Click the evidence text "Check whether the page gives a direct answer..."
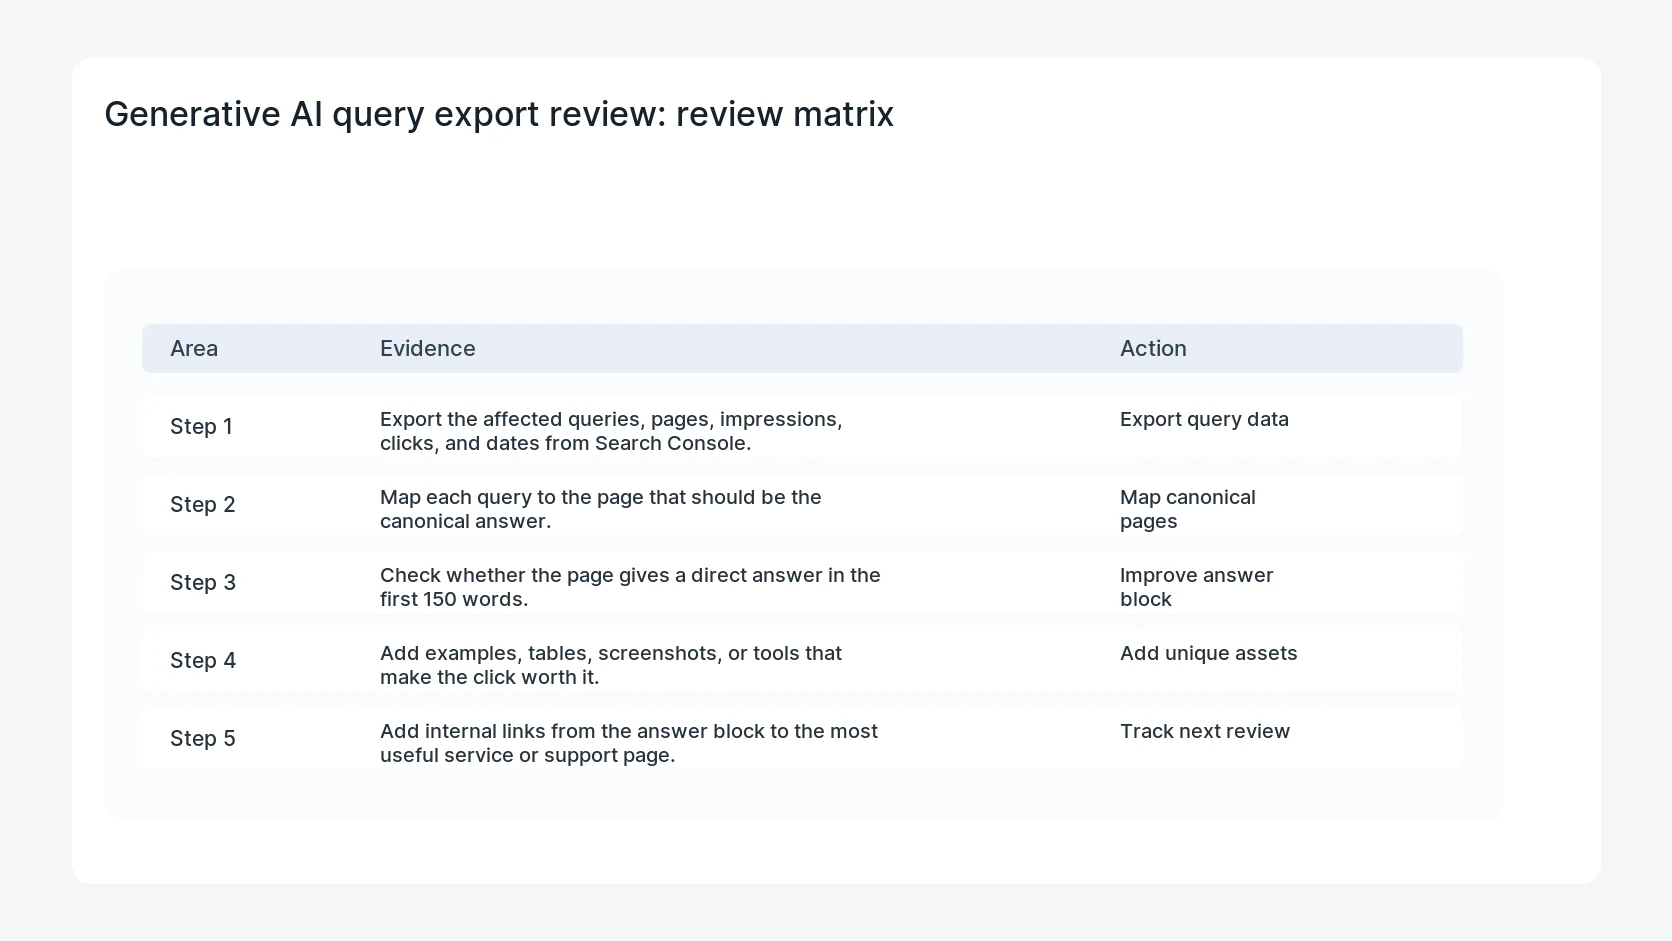The height and width of the screenshot is (941, 1672). click(x=630, y=587)
